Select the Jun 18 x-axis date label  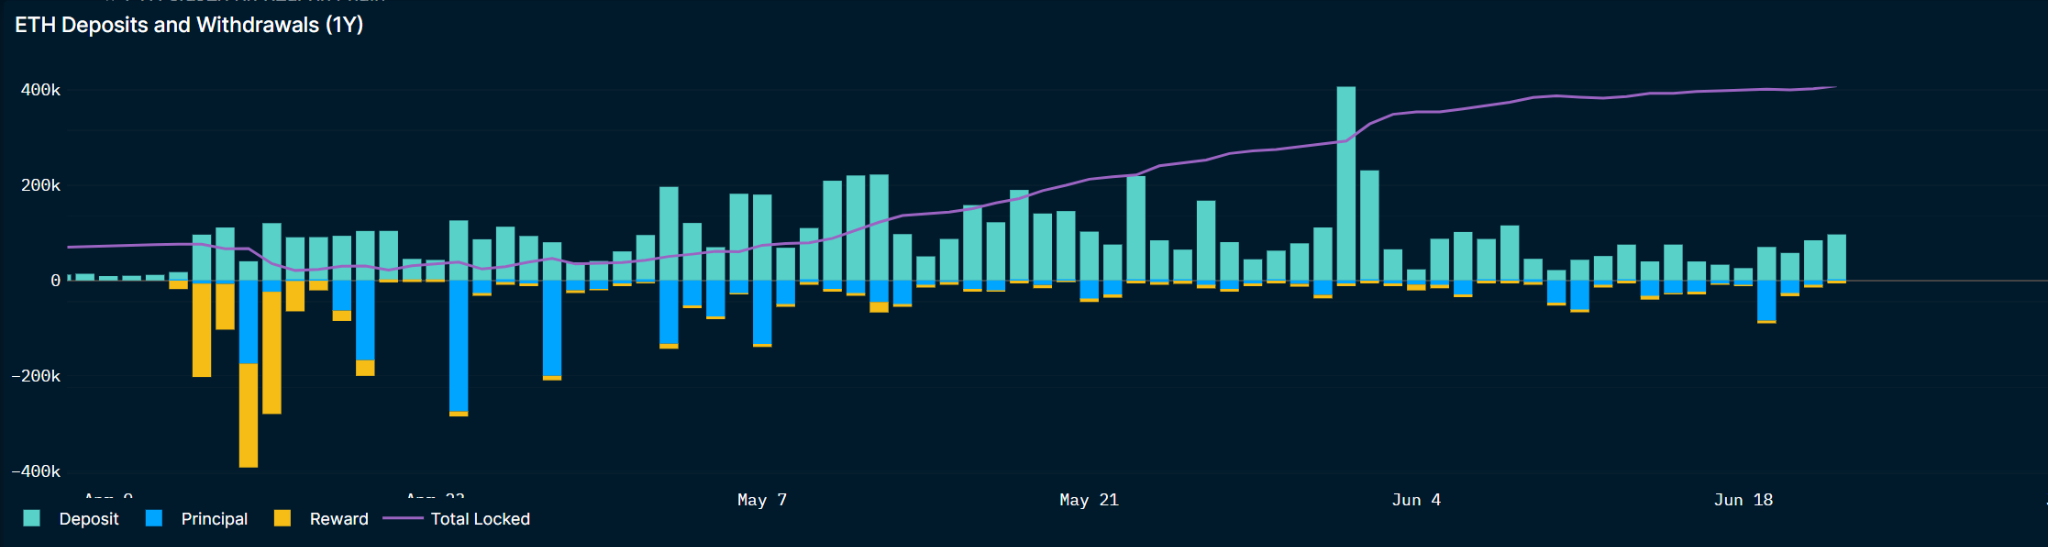pyautogui.click(x=1743, y=500)
